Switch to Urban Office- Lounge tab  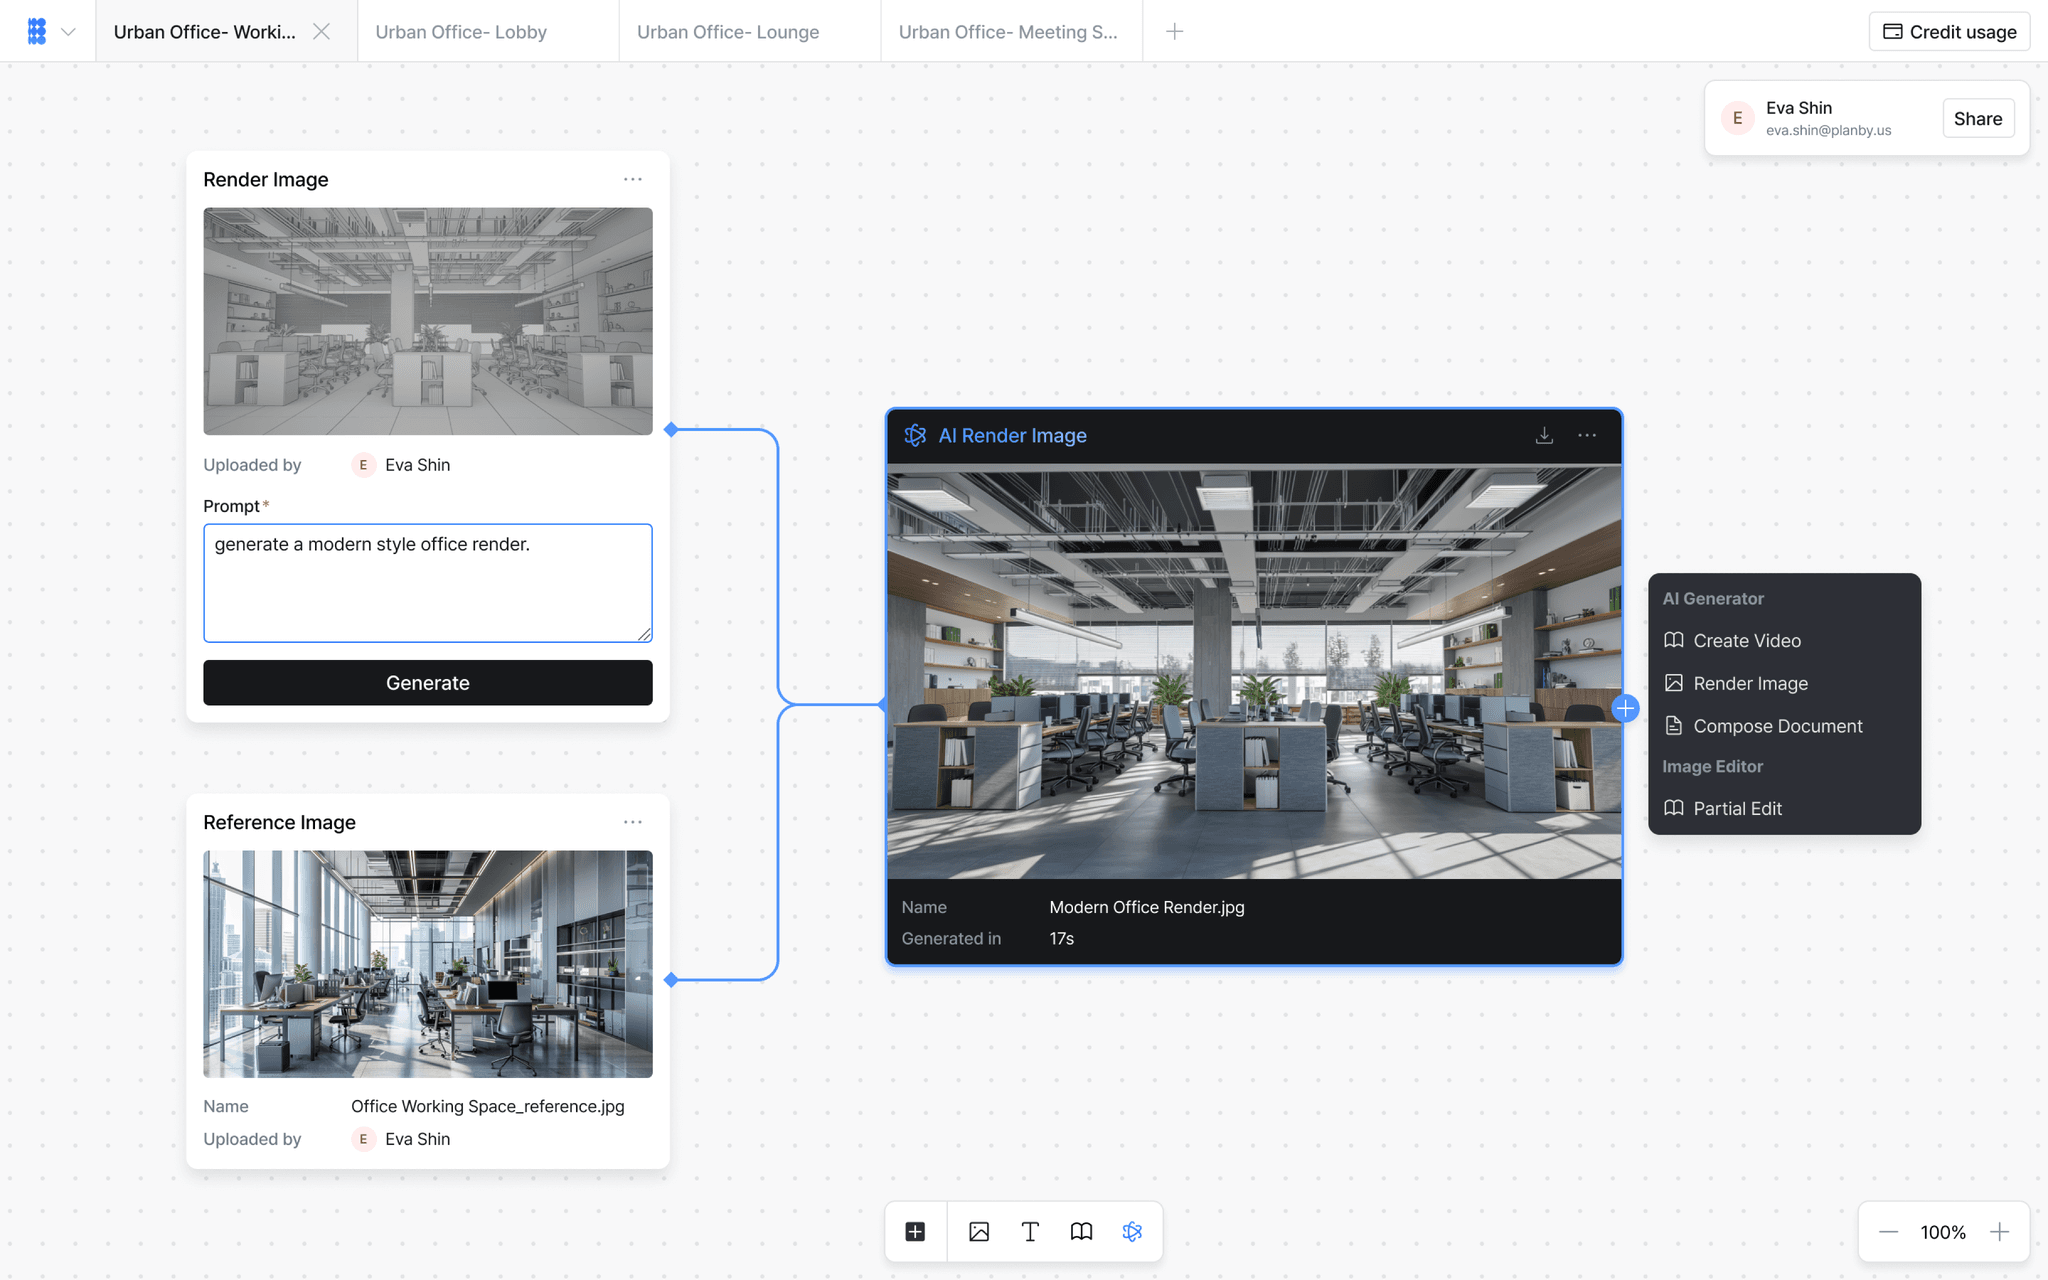point(728,32)
